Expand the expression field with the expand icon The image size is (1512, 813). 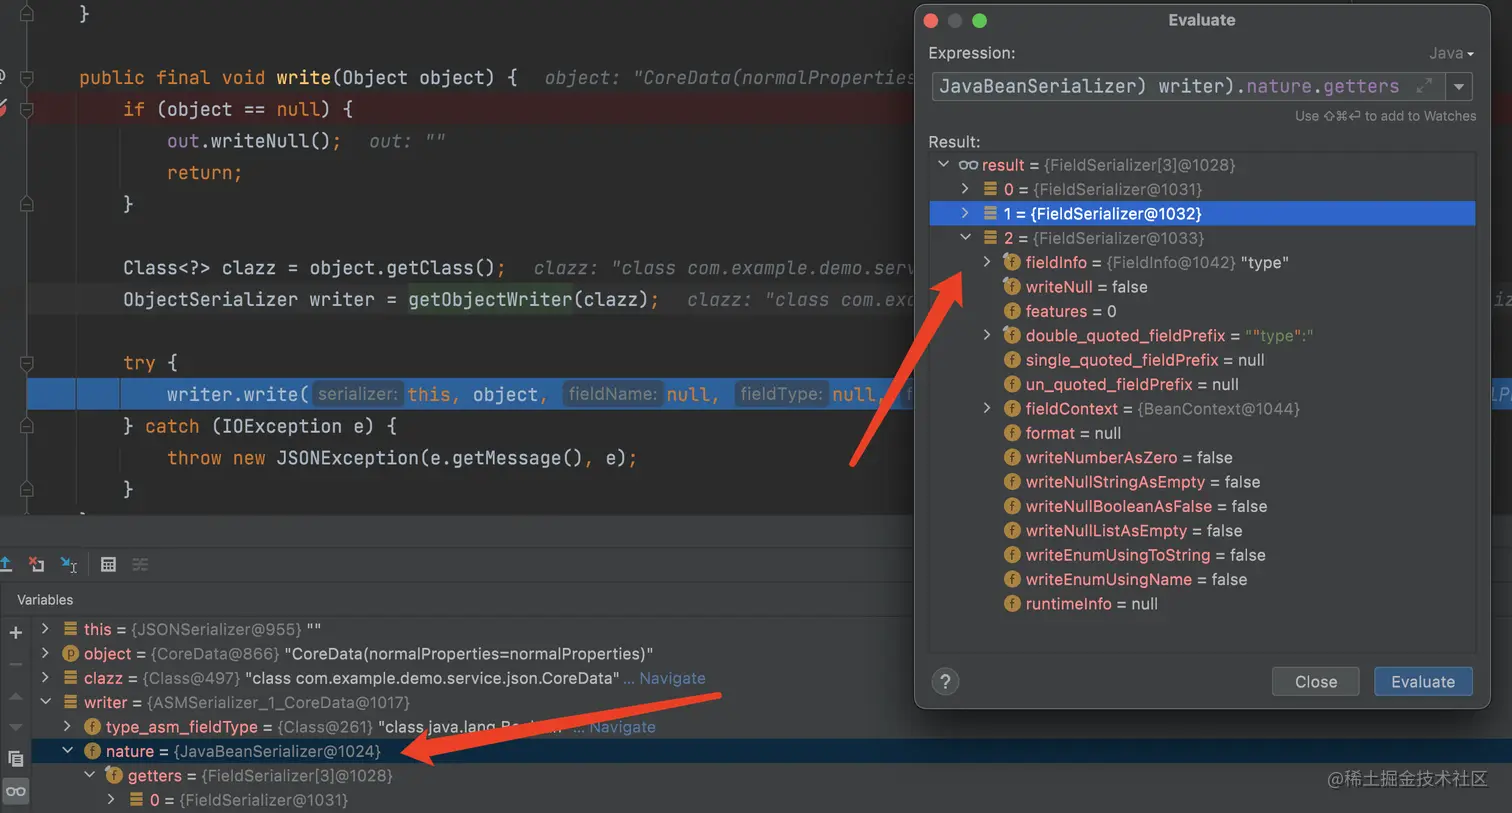coord(1424,86)
